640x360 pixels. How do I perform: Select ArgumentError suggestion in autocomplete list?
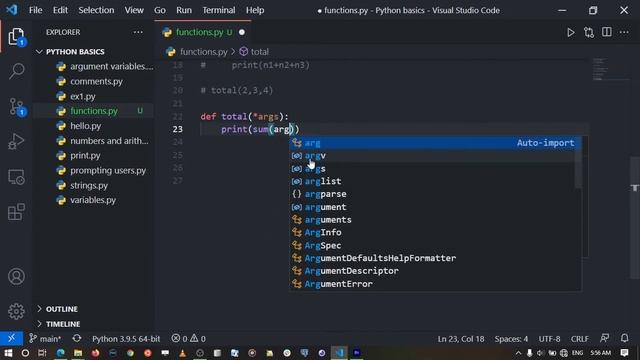tap(435, 284)
